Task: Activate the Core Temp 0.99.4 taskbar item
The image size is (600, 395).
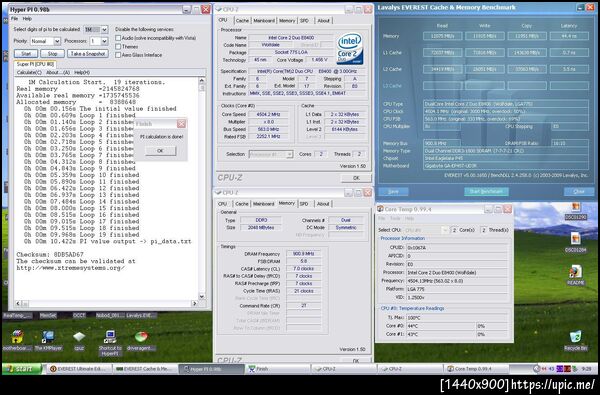Action: [476, 369]
